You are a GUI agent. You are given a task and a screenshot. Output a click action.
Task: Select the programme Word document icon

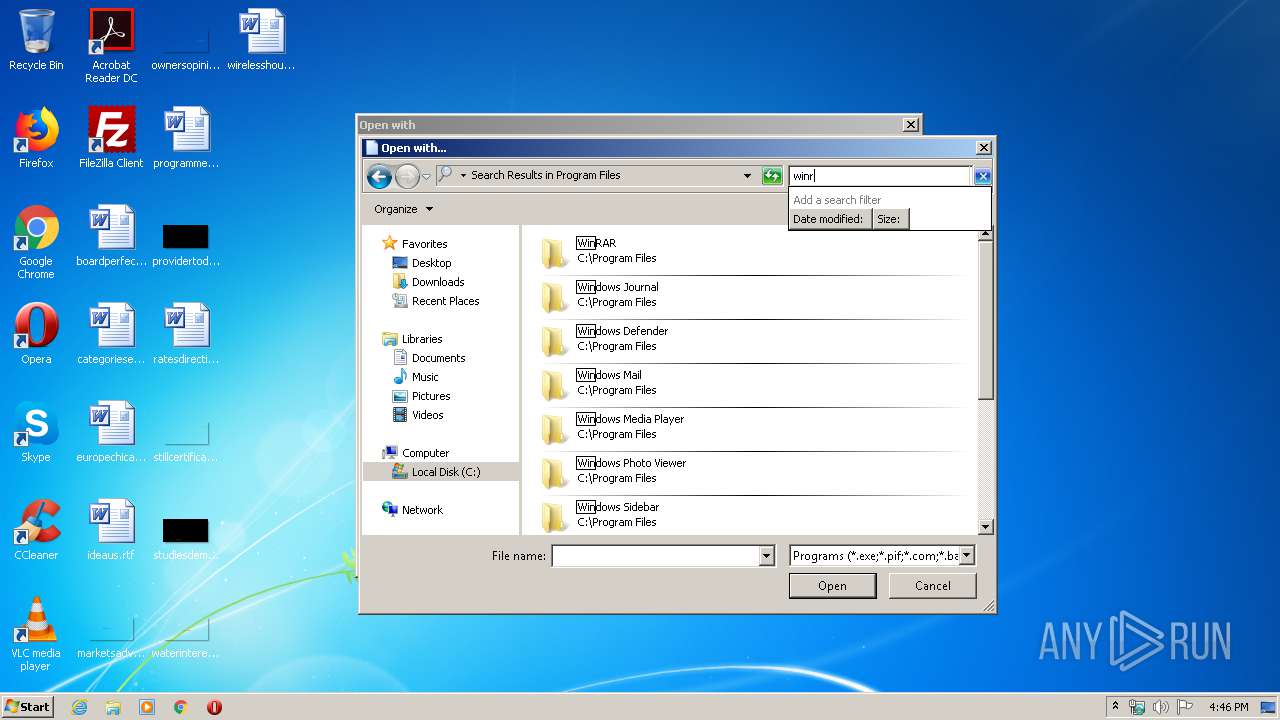186,138
